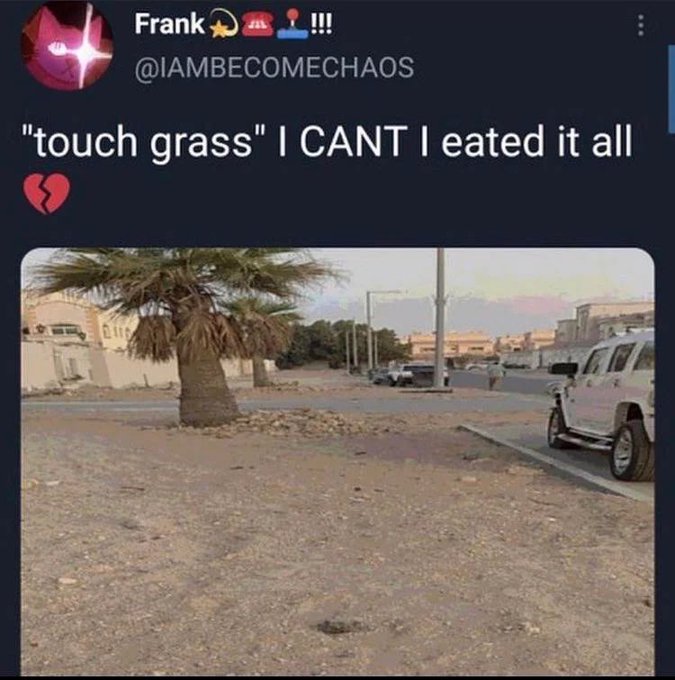
Task: Click the dark hole in the sandy ground
Action: click(338, 627)
